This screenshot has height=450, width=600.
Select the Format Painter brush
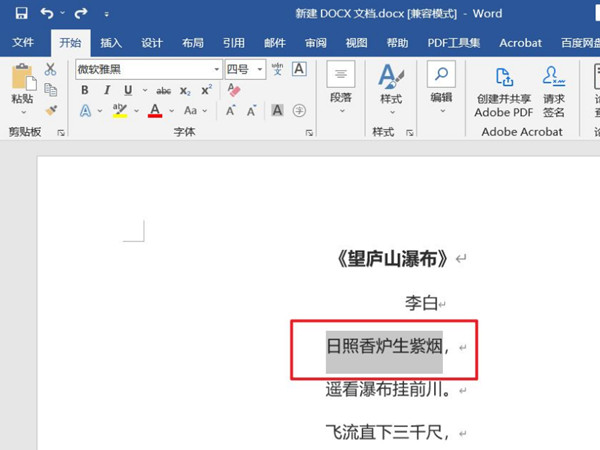click(50, 110)
